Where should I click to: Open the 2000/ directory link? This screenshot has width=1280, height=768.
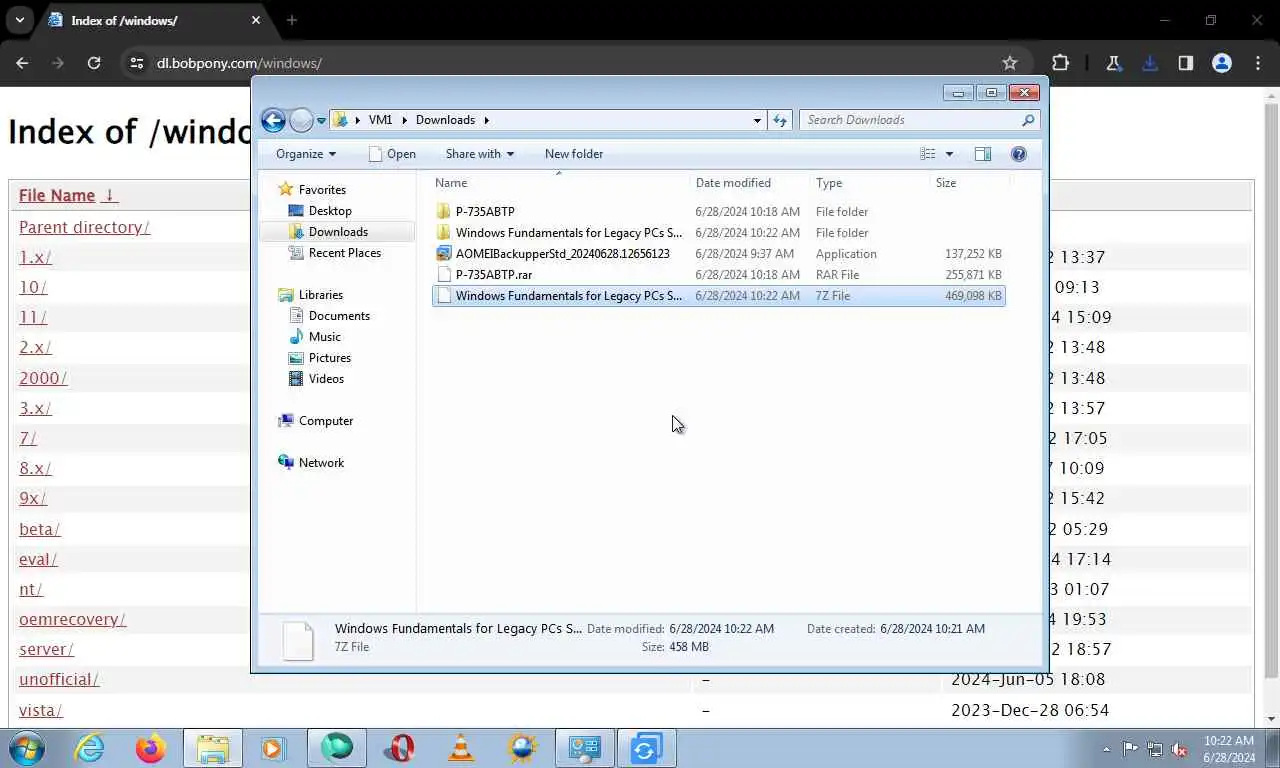pos(43,378)
